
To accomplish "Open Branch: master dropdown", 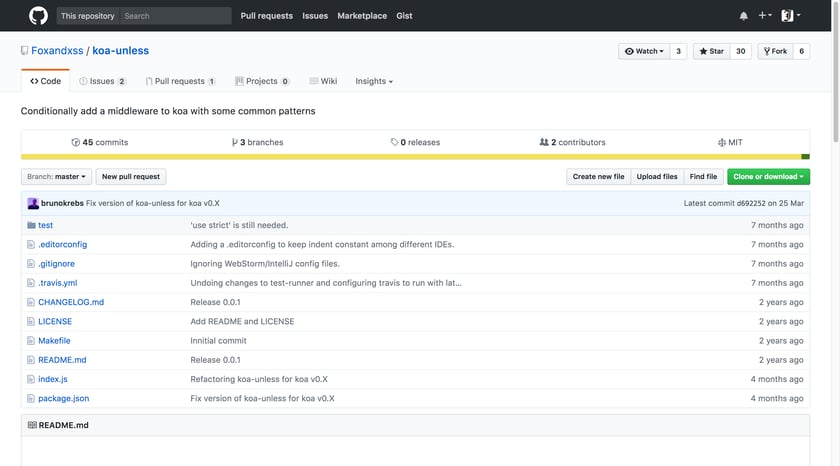I will (56, 177).
